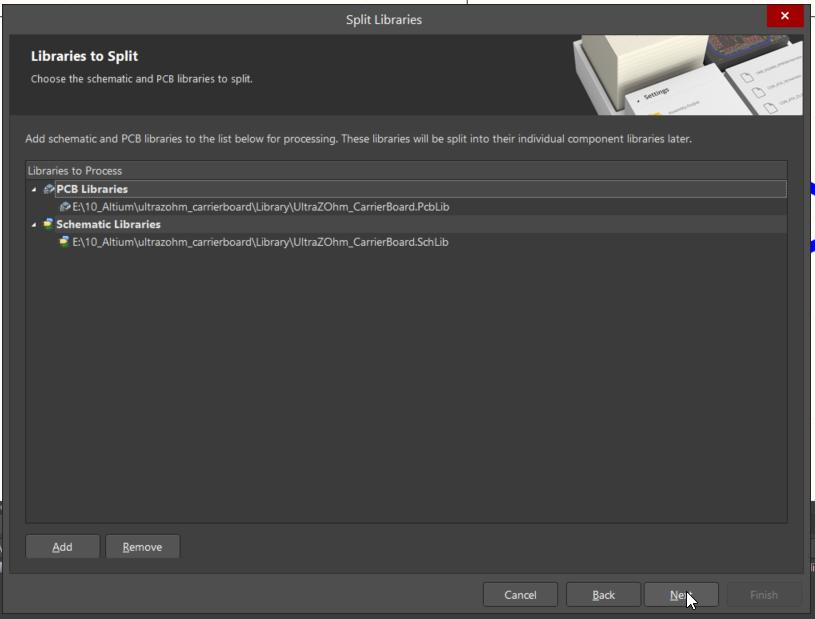This screenshot has height=619, width=815.
Task: Click the Remove button
Action: point(142,547)
